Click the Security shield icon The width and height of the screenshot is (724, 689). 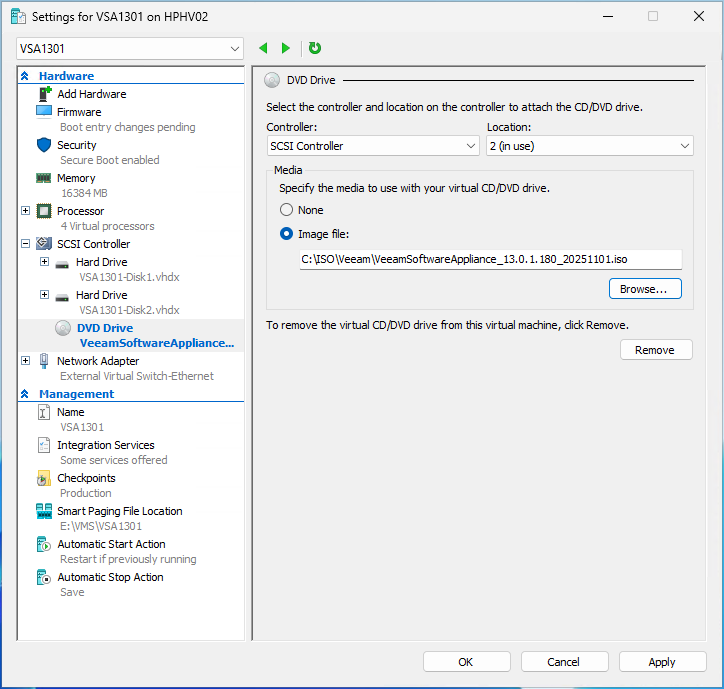click(x=44, y=145)
